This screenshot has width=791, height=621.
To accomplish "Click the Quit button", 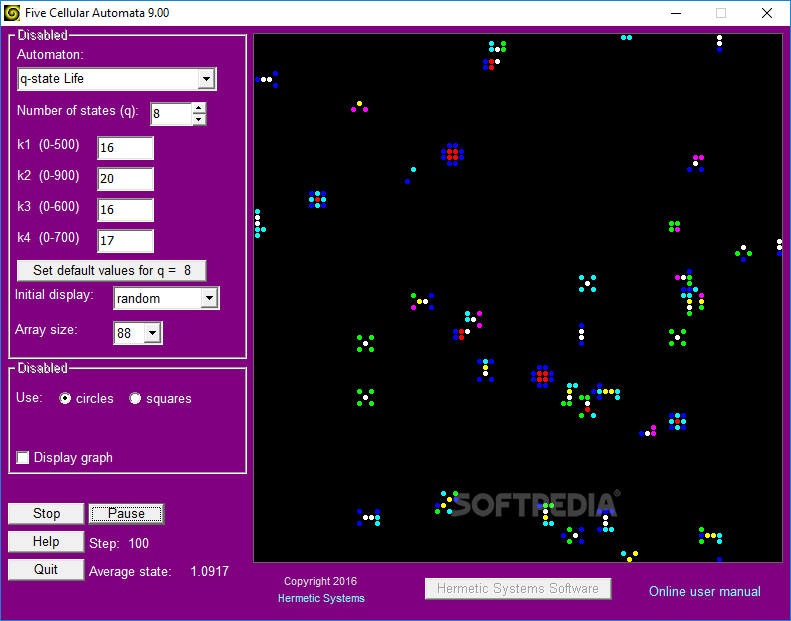I will [46, 569].
